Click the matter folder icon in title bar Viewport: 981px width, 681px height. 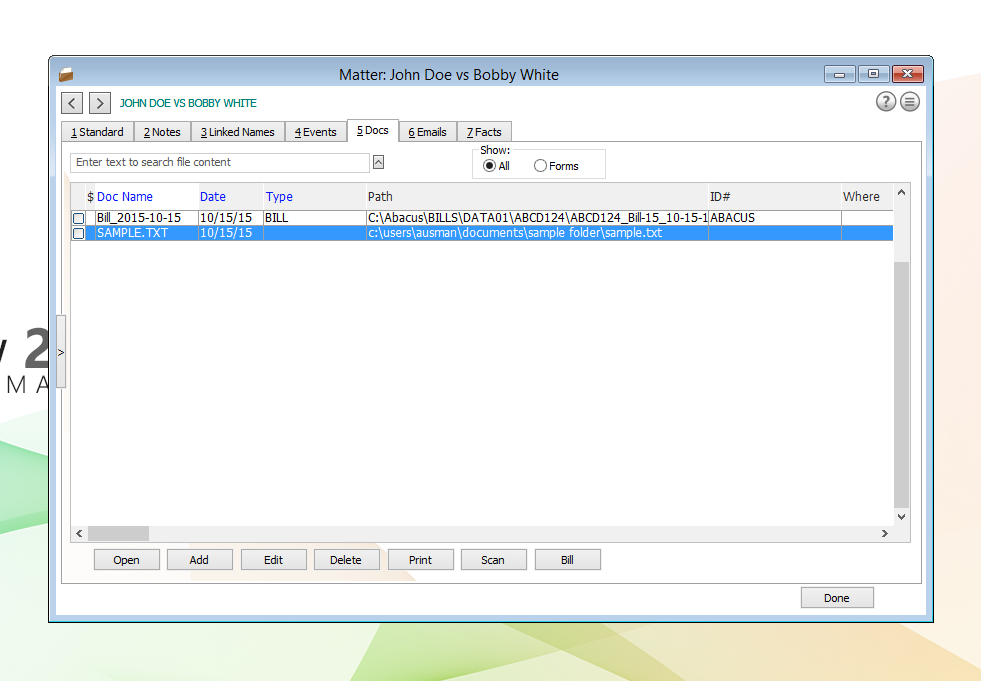(66, 75)
